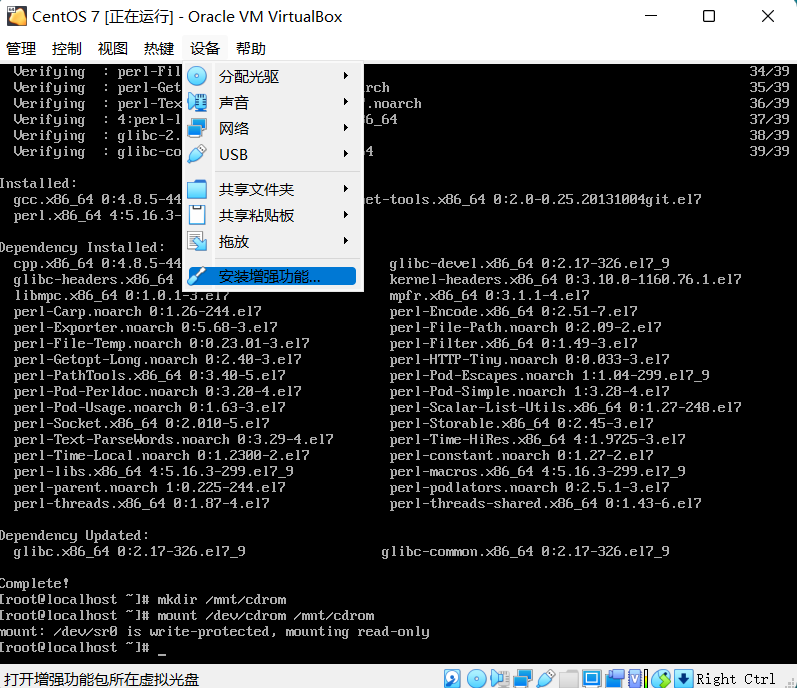This screenshot has width=797, height=688.
Task: Click the audio status bar icon
Action: click(x=500, y=678)
